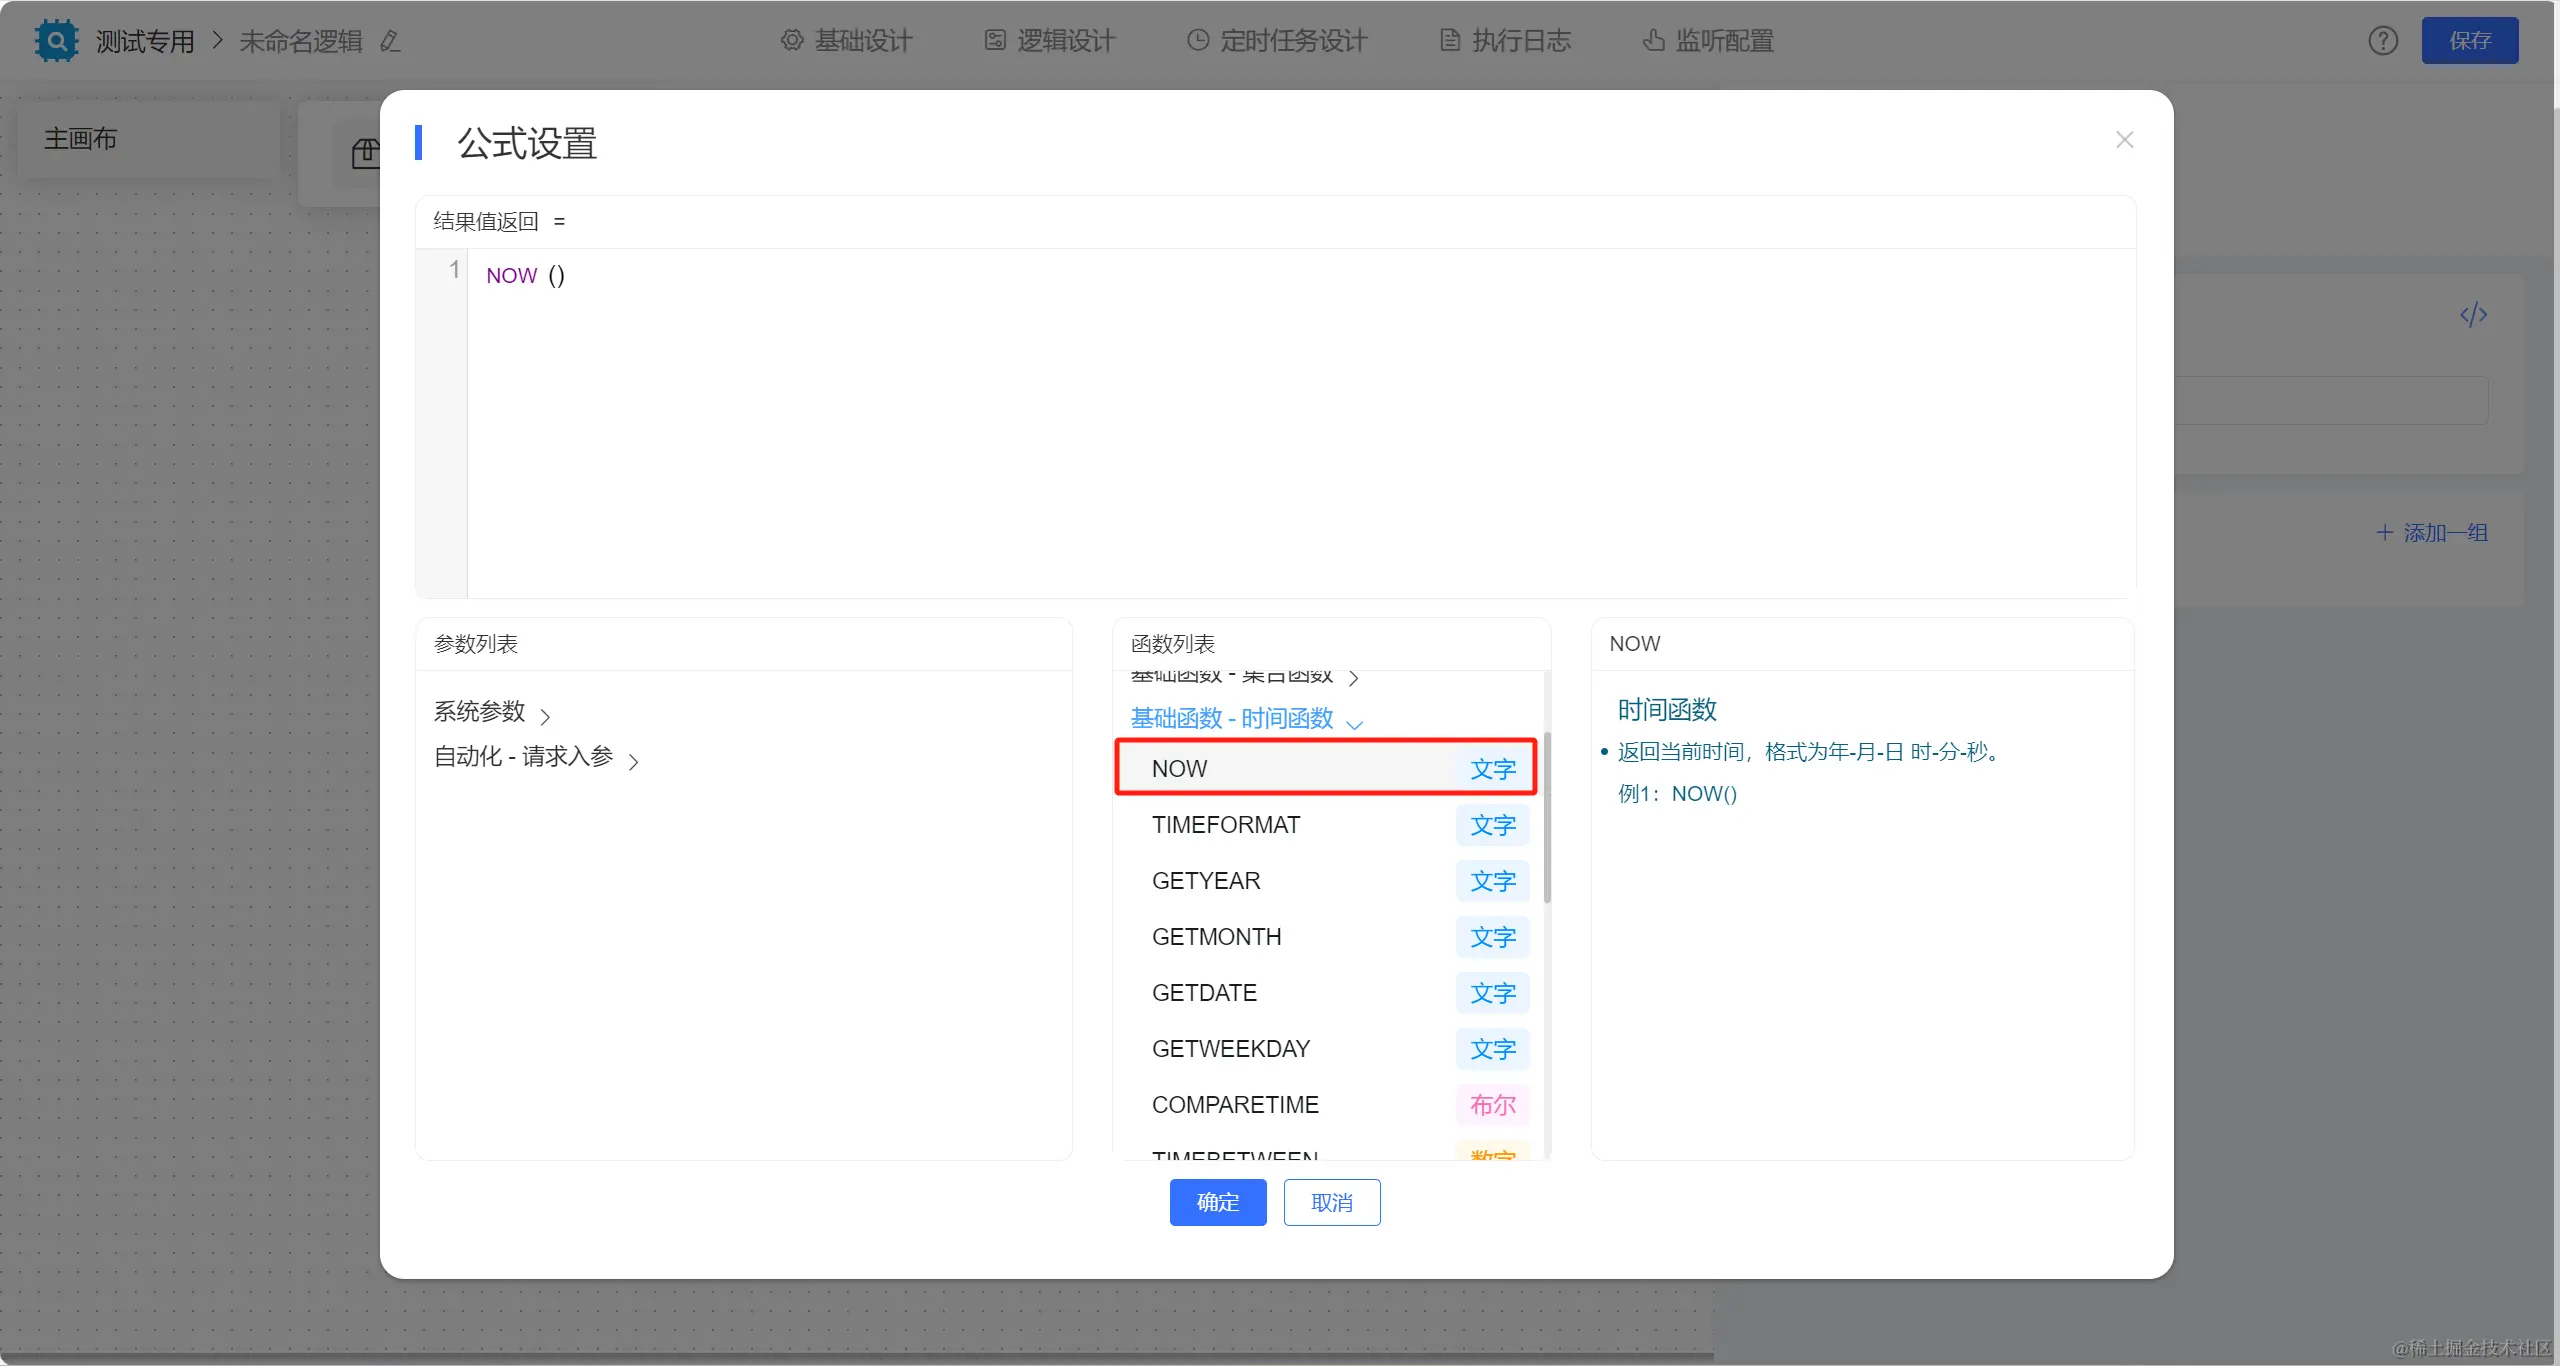
Task: Close the 公式设置 dialog with the X
Action: 2124,140
